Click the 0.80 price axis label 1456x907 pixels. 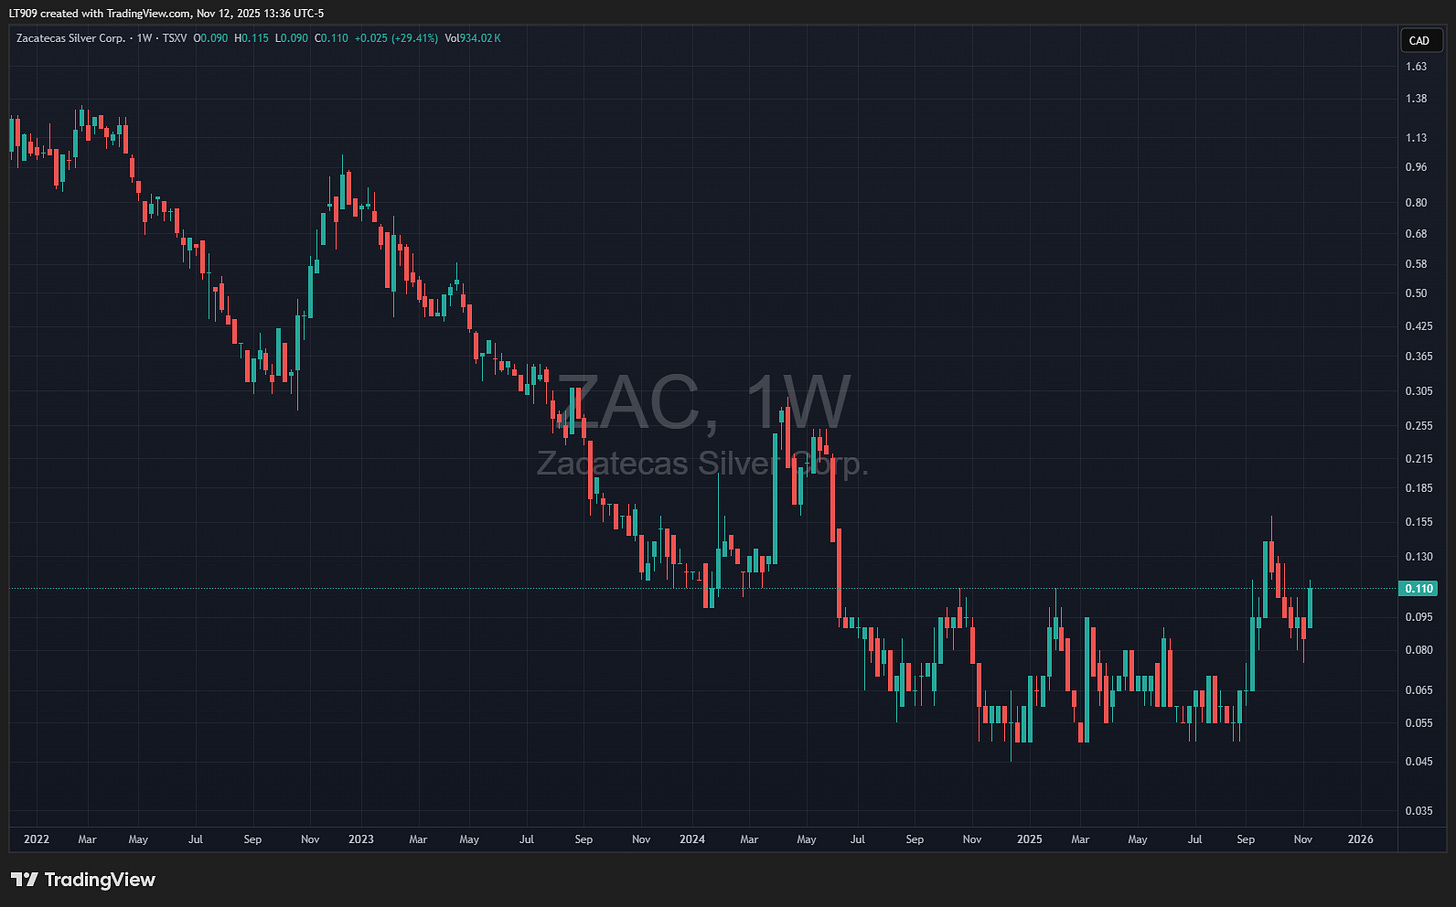click(1416, 202)
